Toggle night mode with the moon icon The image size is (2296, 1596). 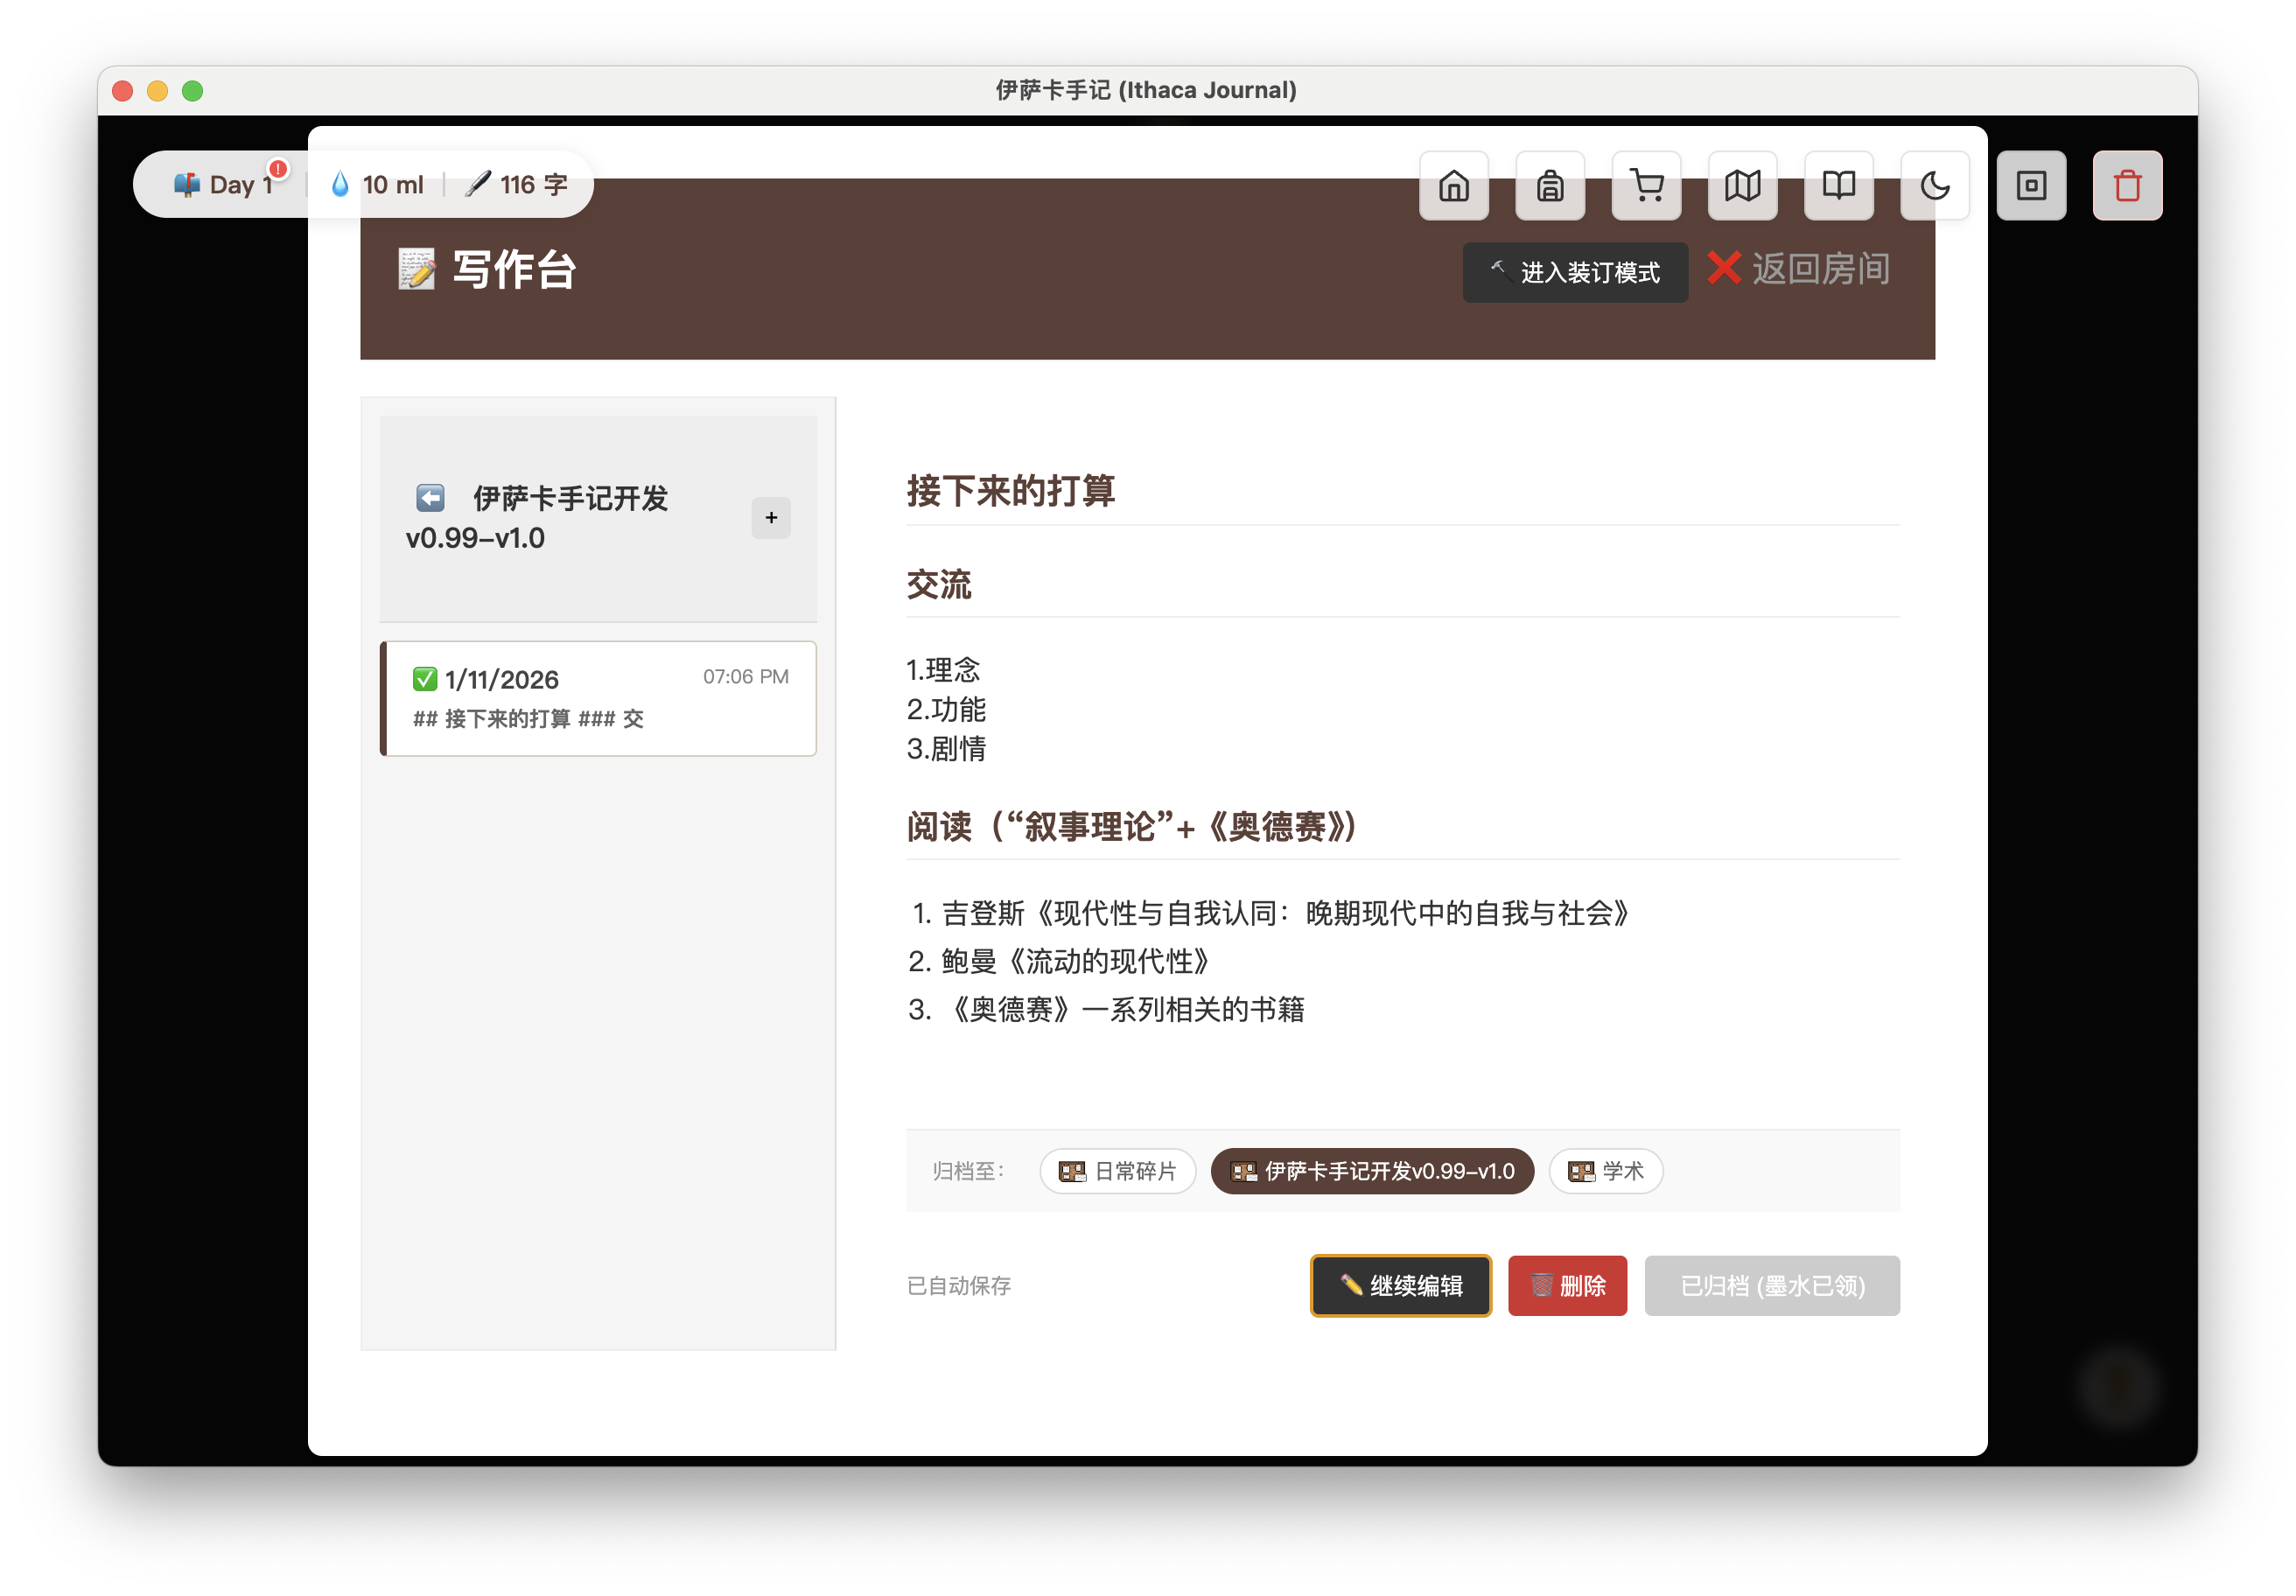pyautogui.click(x=1934, y=185)
